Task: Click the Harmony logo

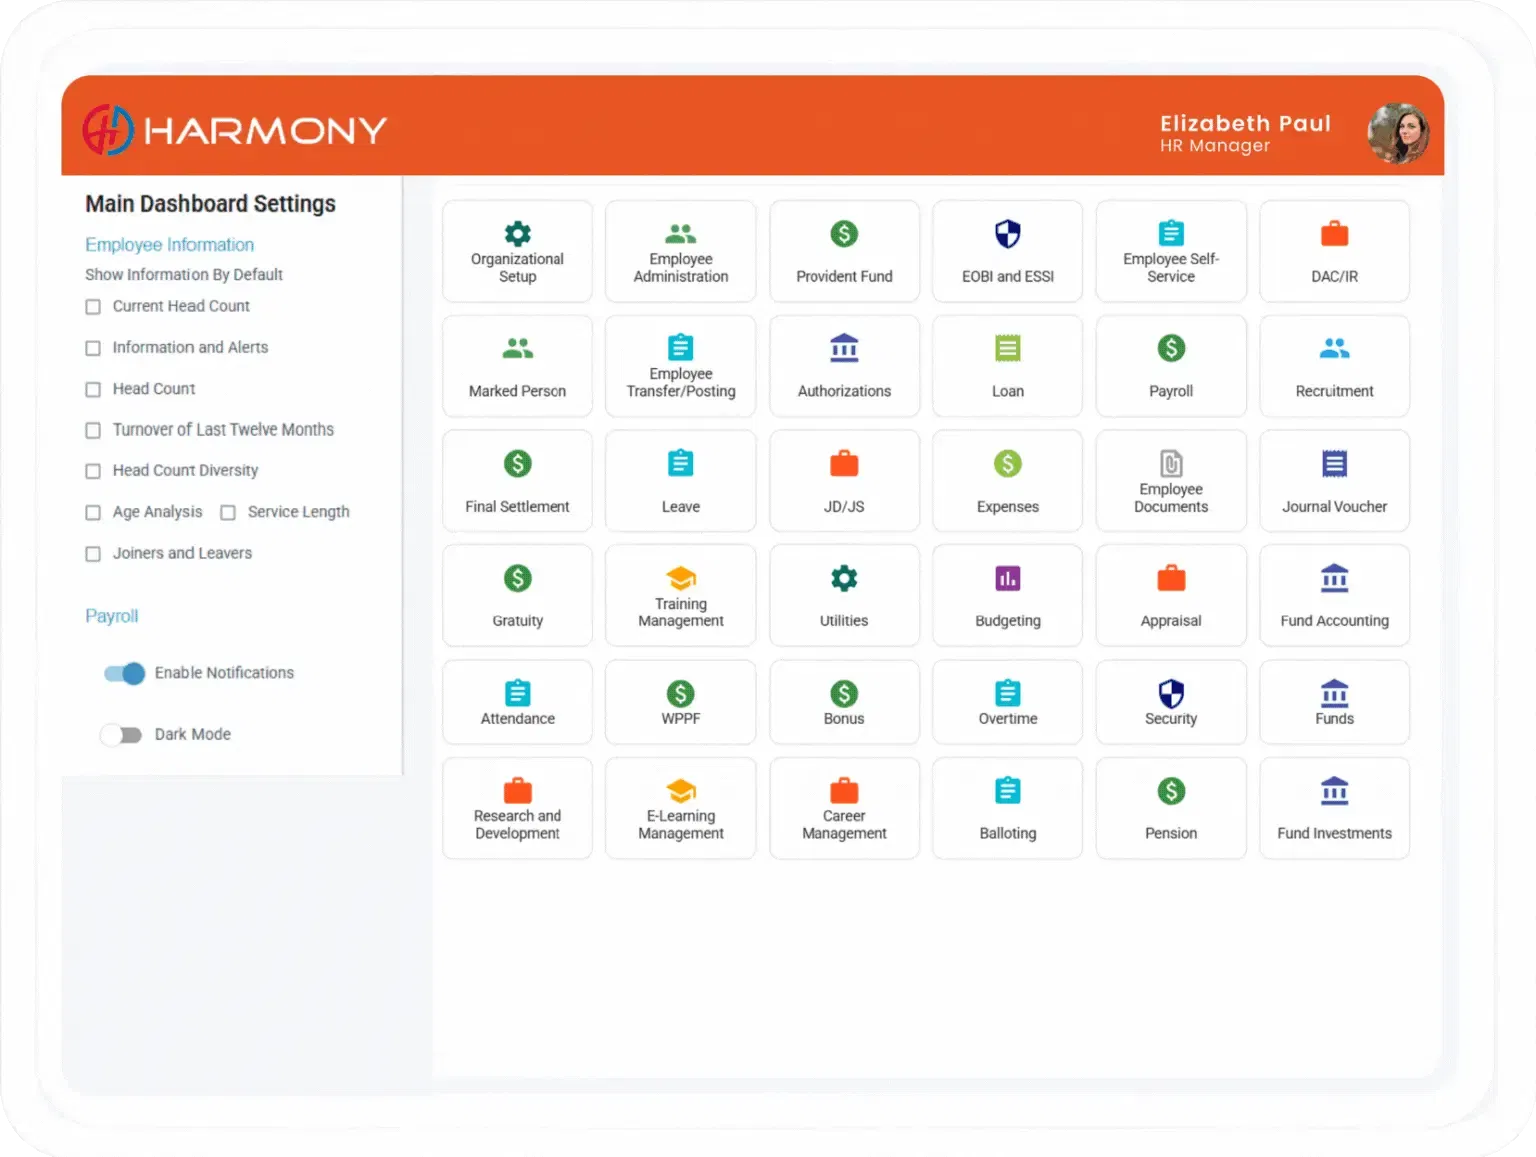Action: tap(234, 130)
